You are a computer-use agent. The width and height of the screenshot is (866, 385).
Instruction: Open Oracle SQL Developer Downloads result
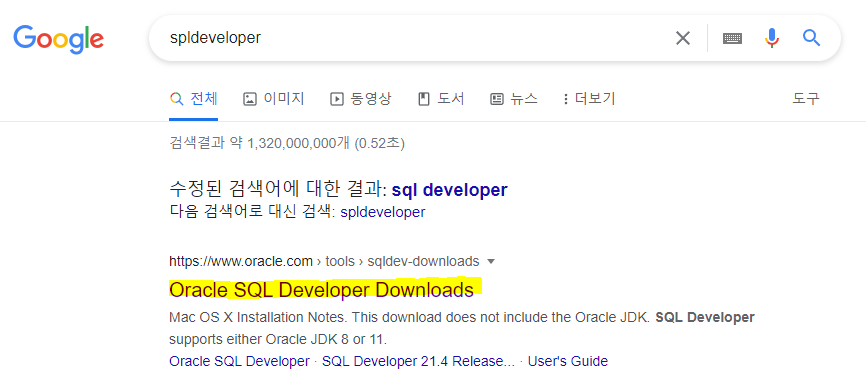(x=321, y=290)
